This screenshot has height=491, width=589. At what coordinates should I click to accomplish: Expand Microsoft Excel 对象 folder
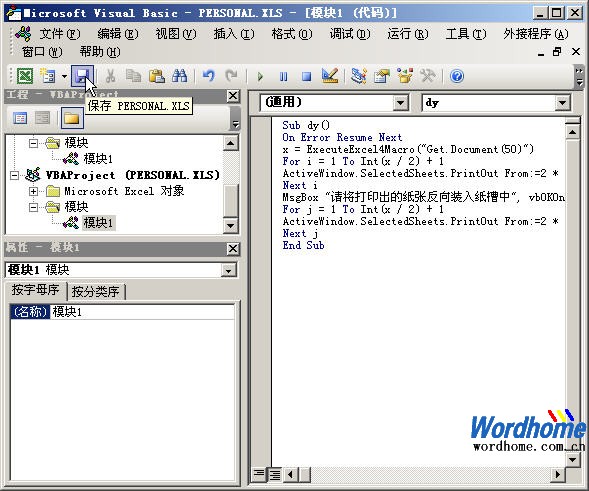point(33,191)
